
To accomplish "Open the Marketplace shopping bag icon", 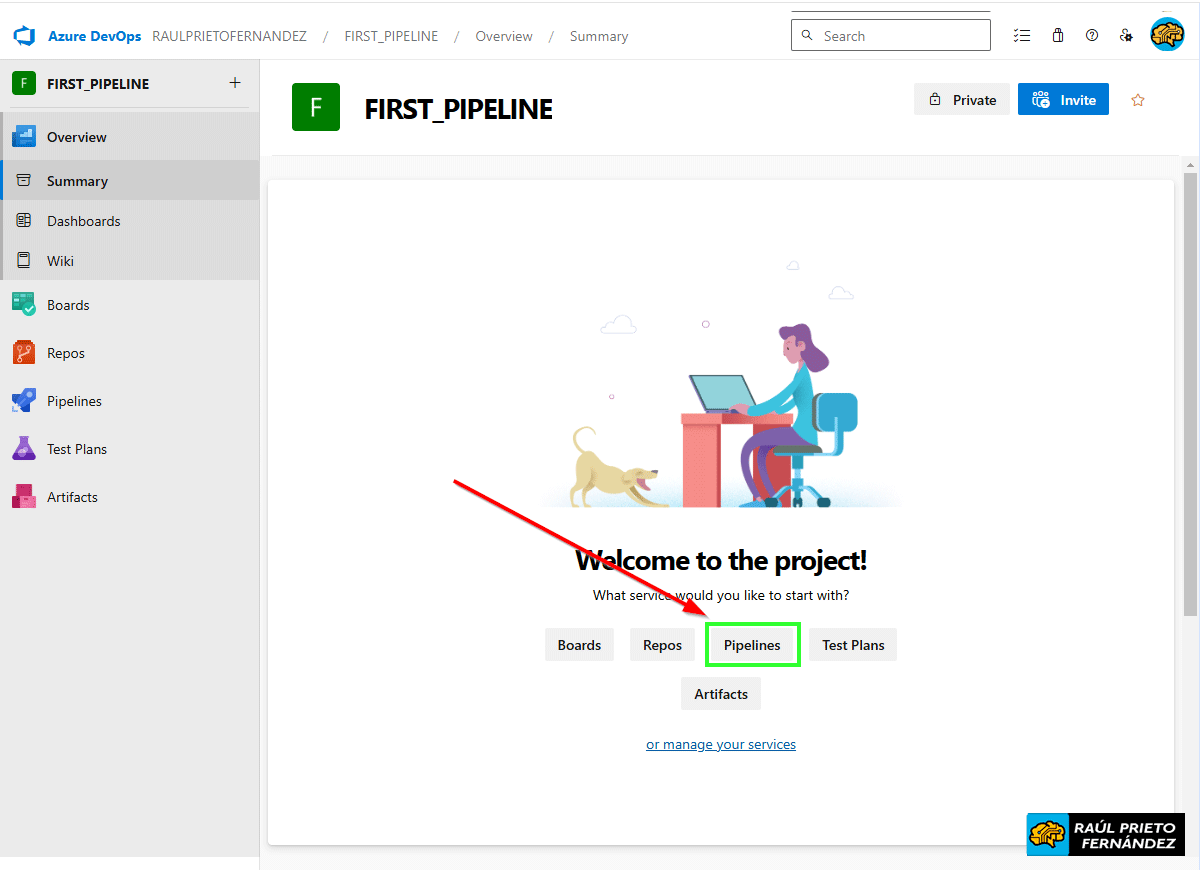I will click(x=1058, y=36).
